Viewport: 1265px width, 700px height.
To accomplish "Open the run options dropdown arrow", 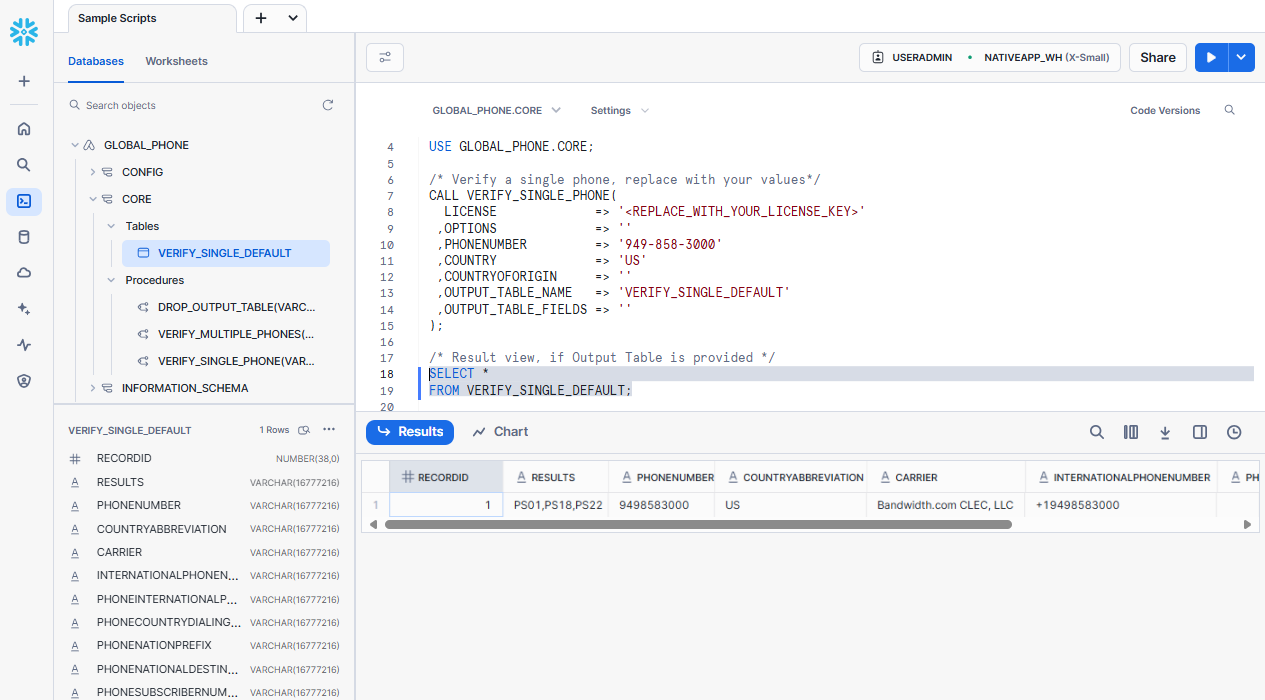I will [1241, 58].
